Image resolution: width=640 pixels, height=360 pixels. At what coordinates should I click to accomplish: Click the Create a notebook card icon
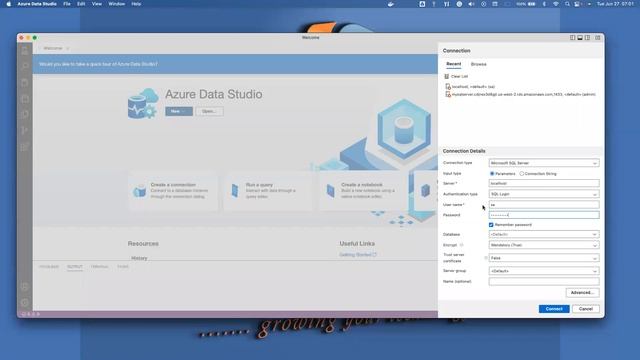point(330,191)
